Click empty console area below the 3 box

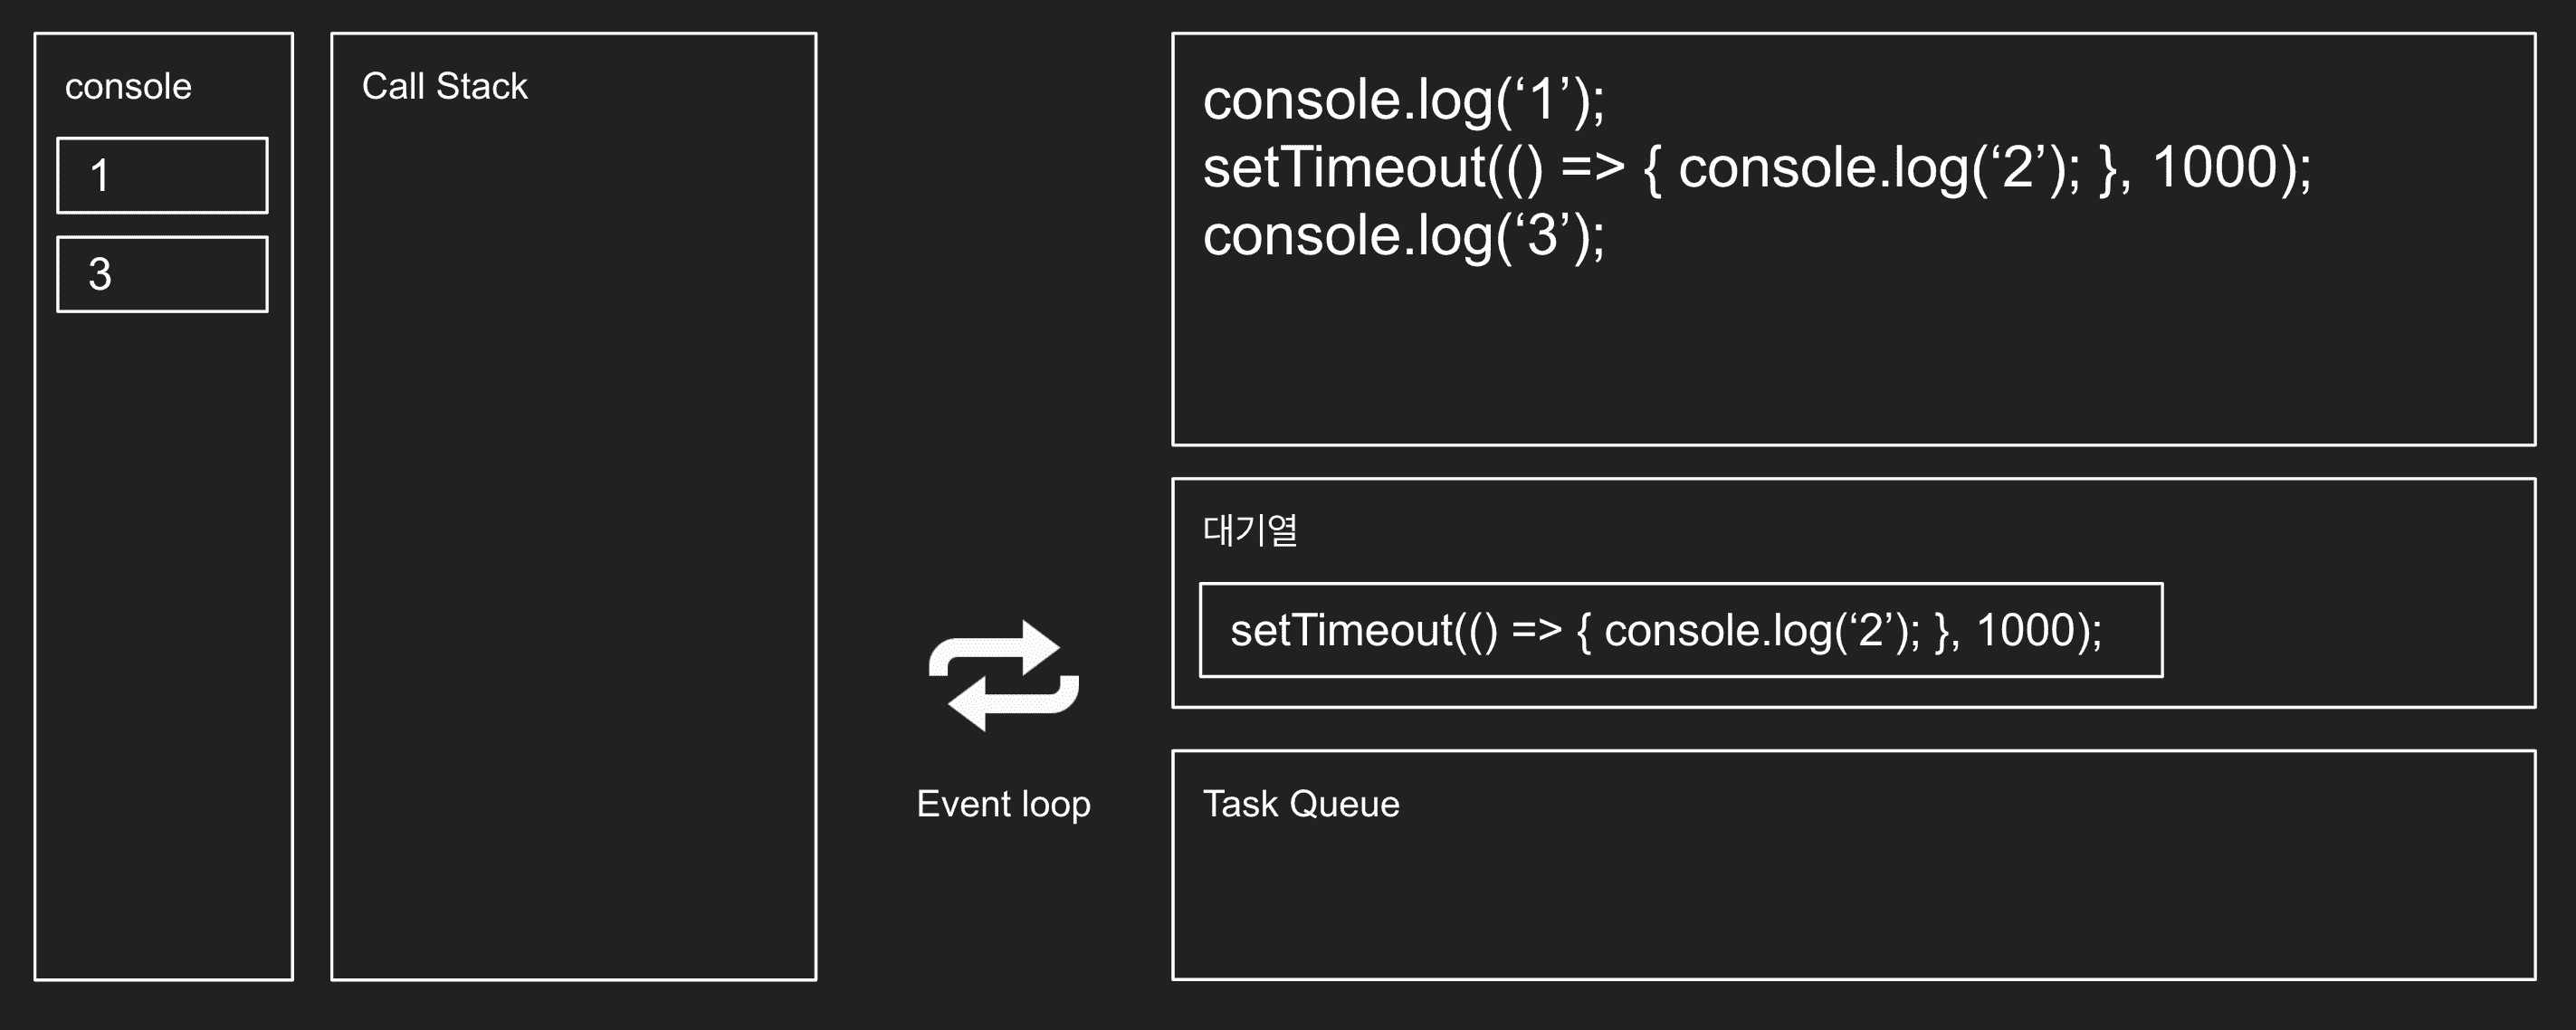[x=163, y=640]
